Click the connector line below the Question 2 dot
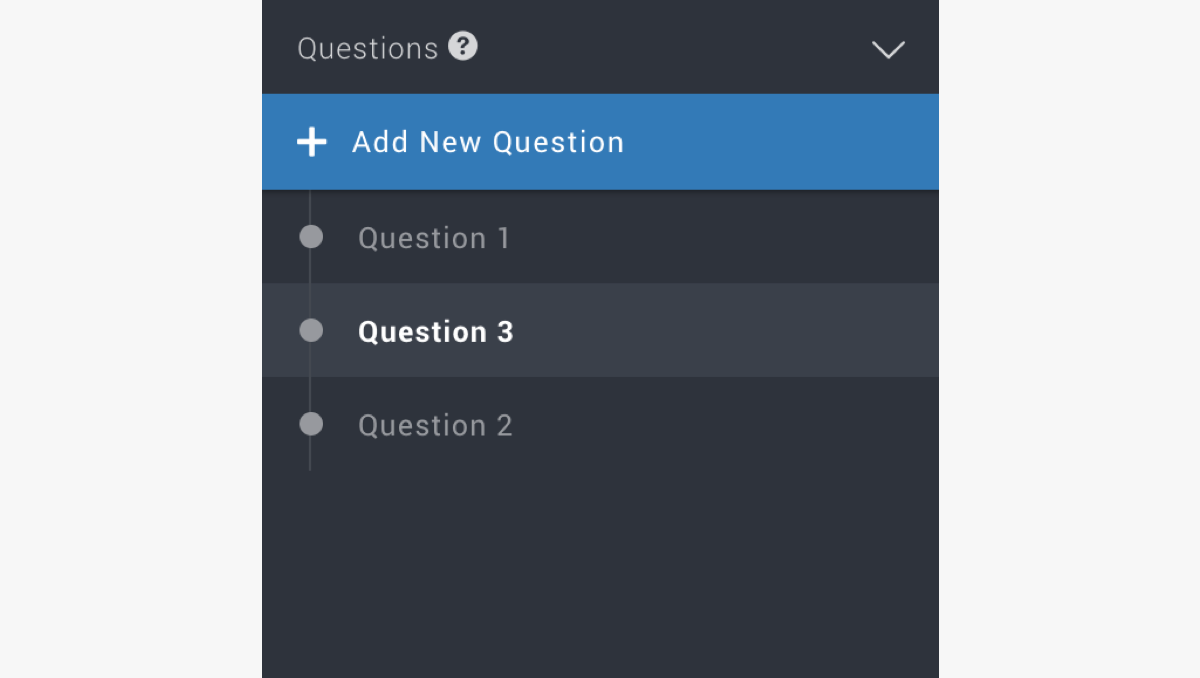 pyautogui.click(x=310, y=453)
